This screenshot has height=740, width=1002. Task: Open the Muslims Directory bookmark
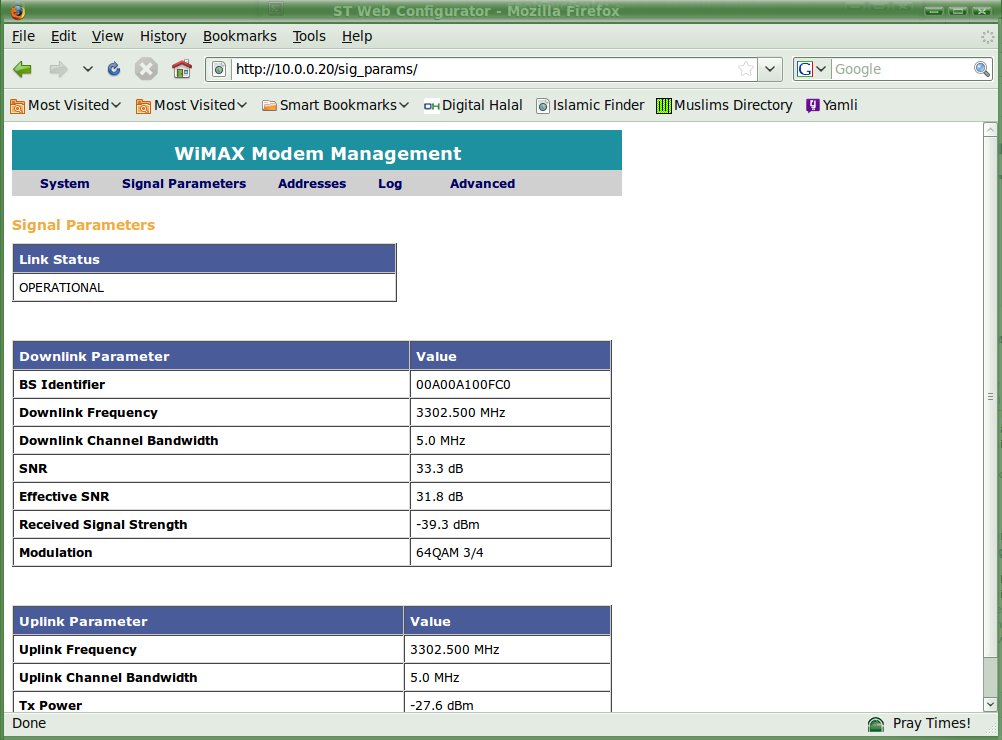(733, 105)
